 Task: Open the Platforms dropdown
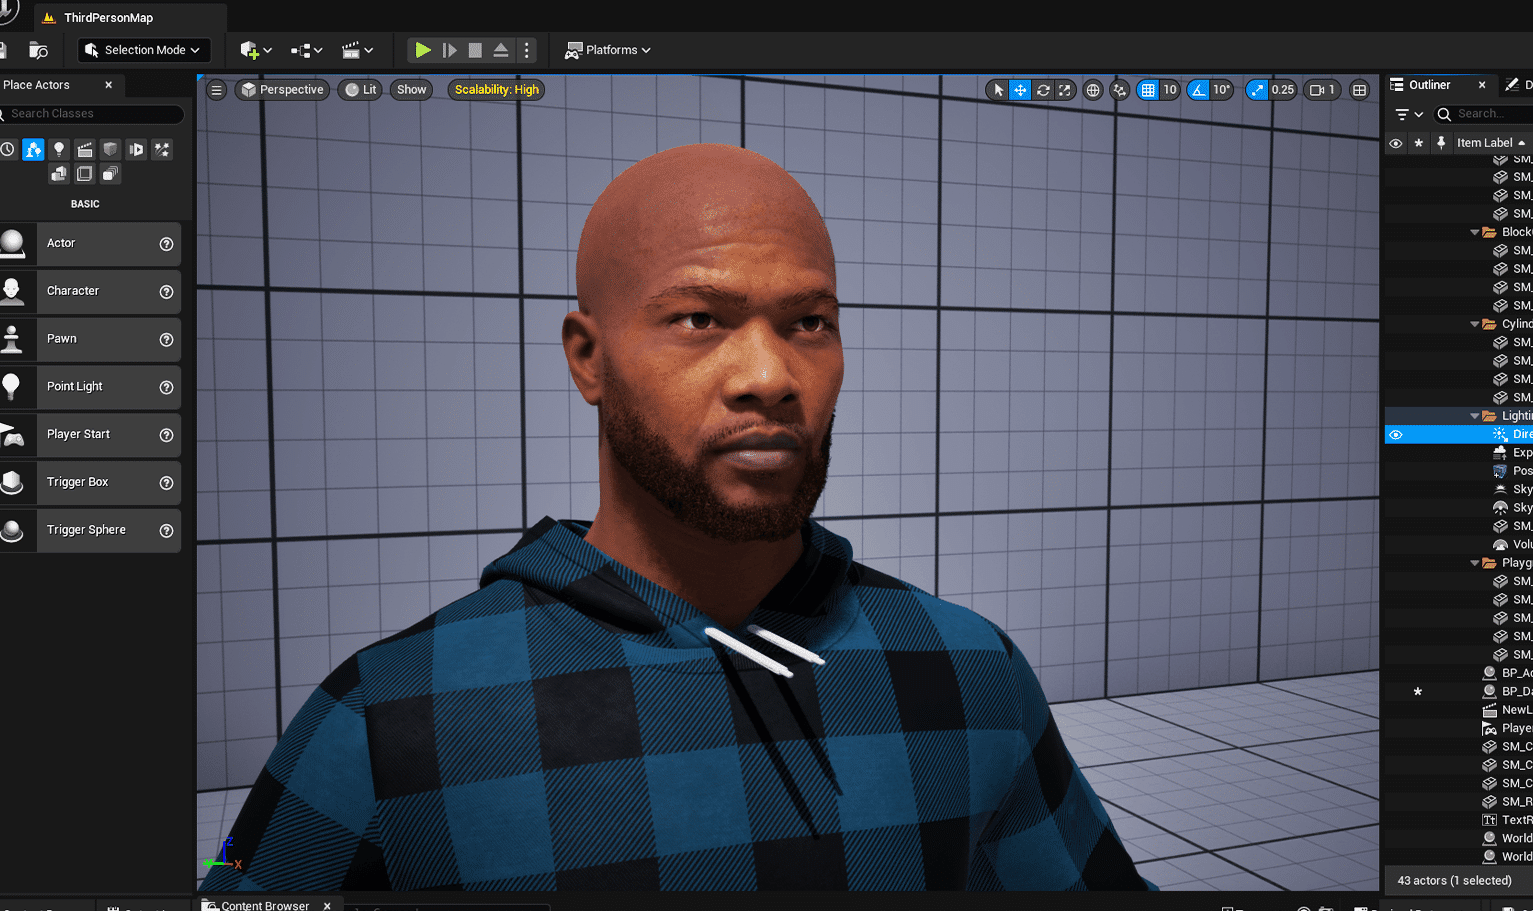(608, 50)
